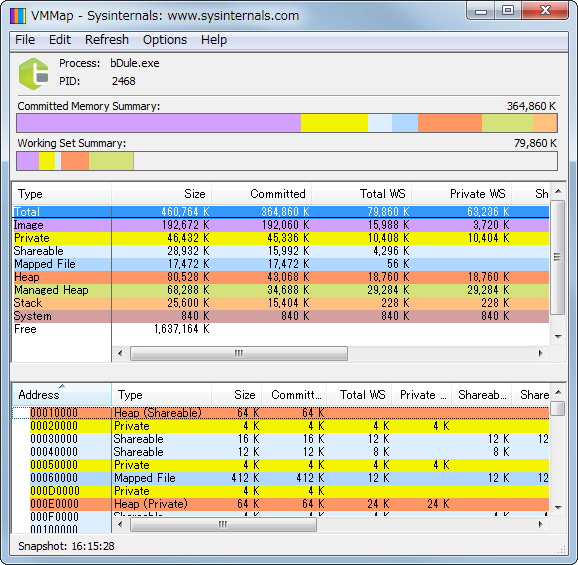Image resolution: width=578 pixels, height=565 pixels.
Task: Click details list horizontal scroll right arrow
Action: 541,524
